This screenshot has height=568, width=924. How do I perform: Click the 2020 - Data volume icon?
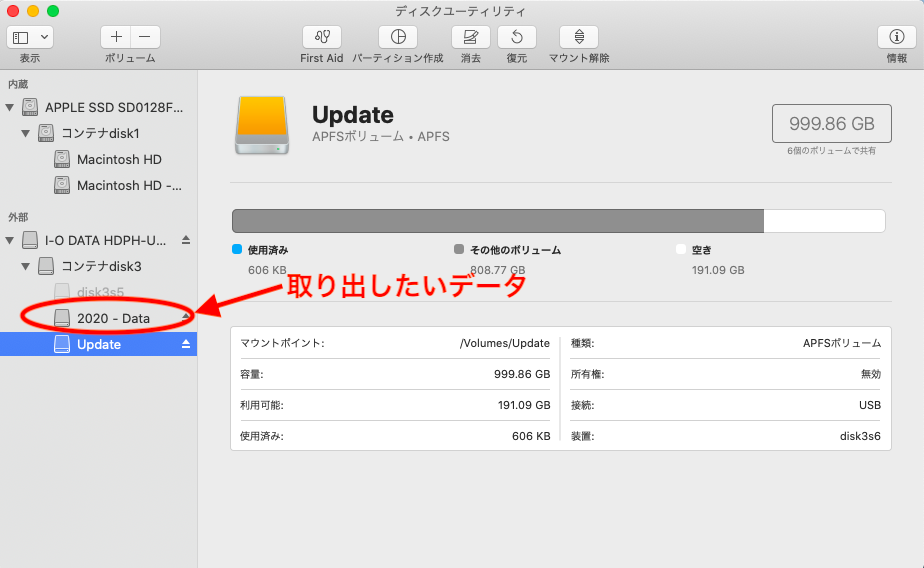pyautogui.click(x=62, y=318)
